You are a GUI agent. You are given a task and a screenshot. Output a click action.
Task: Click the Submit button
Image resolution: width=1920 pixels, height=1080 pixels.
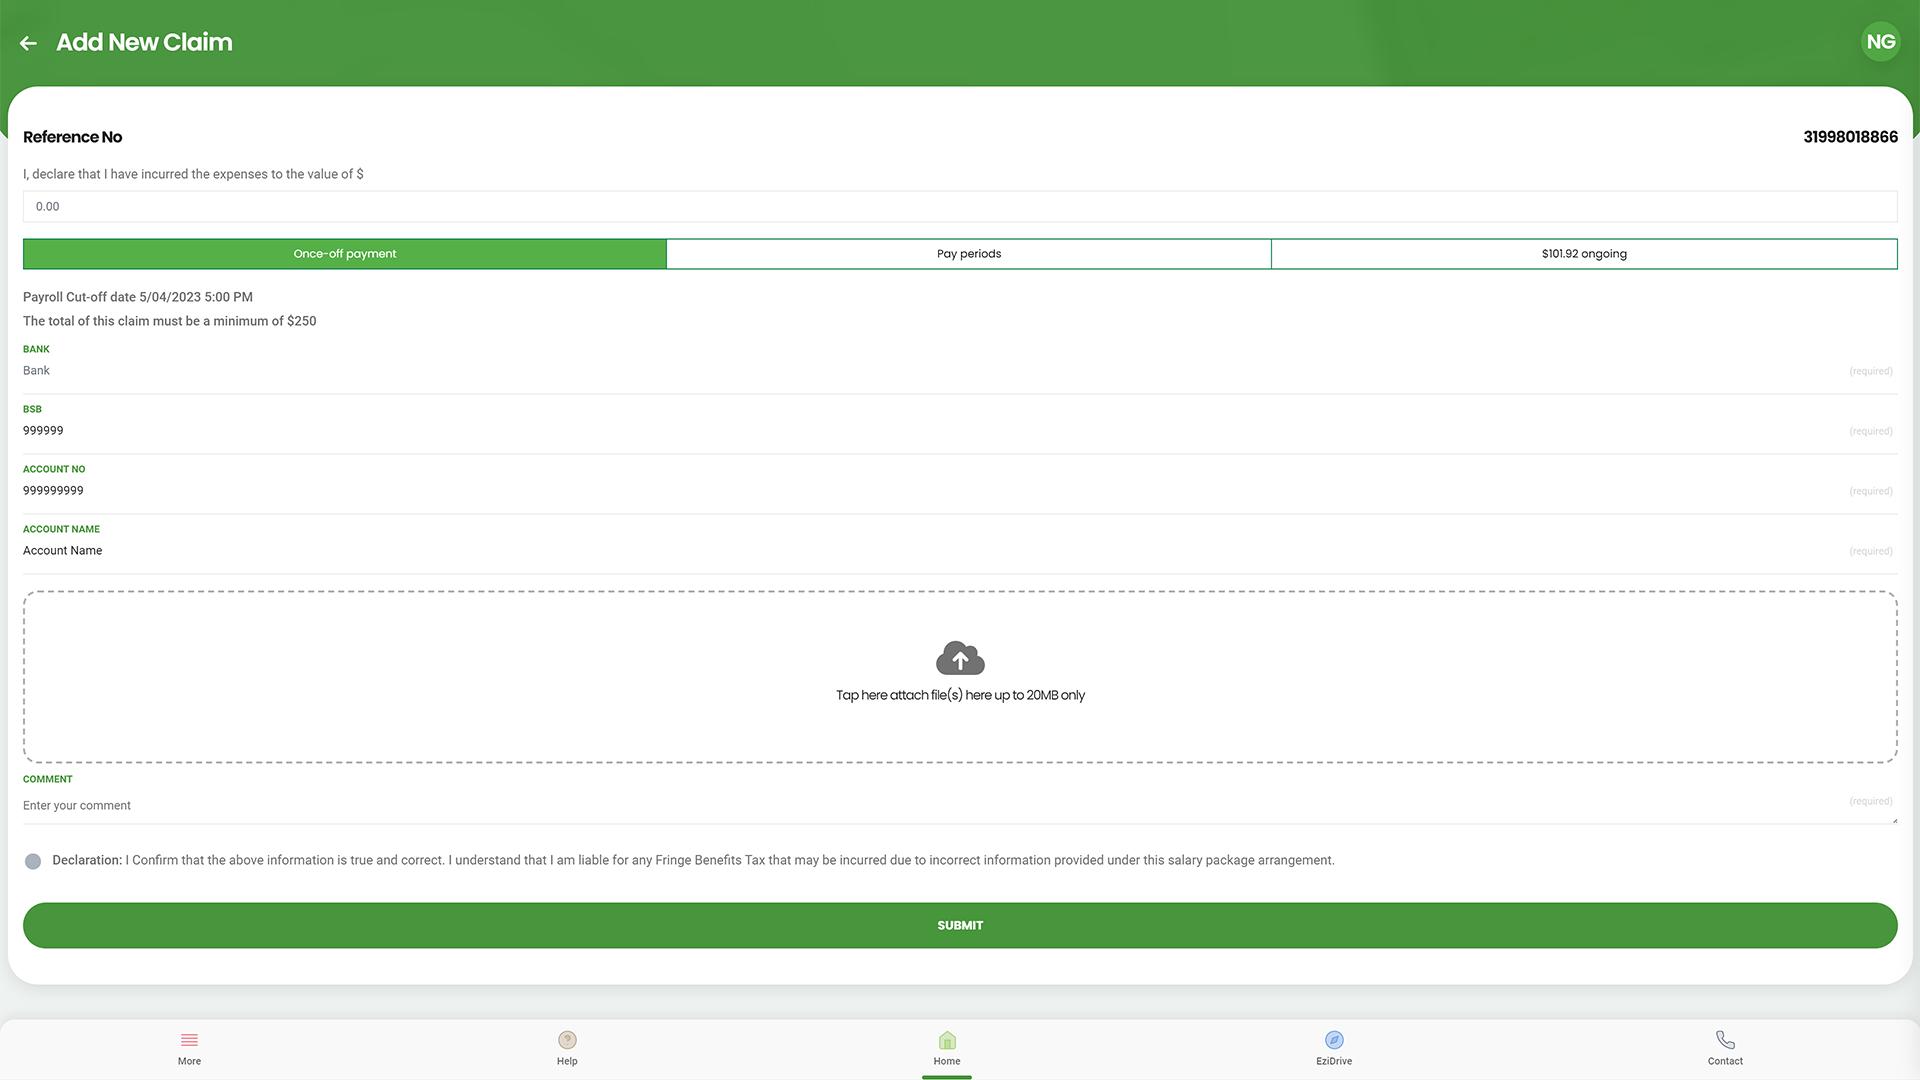960,925
